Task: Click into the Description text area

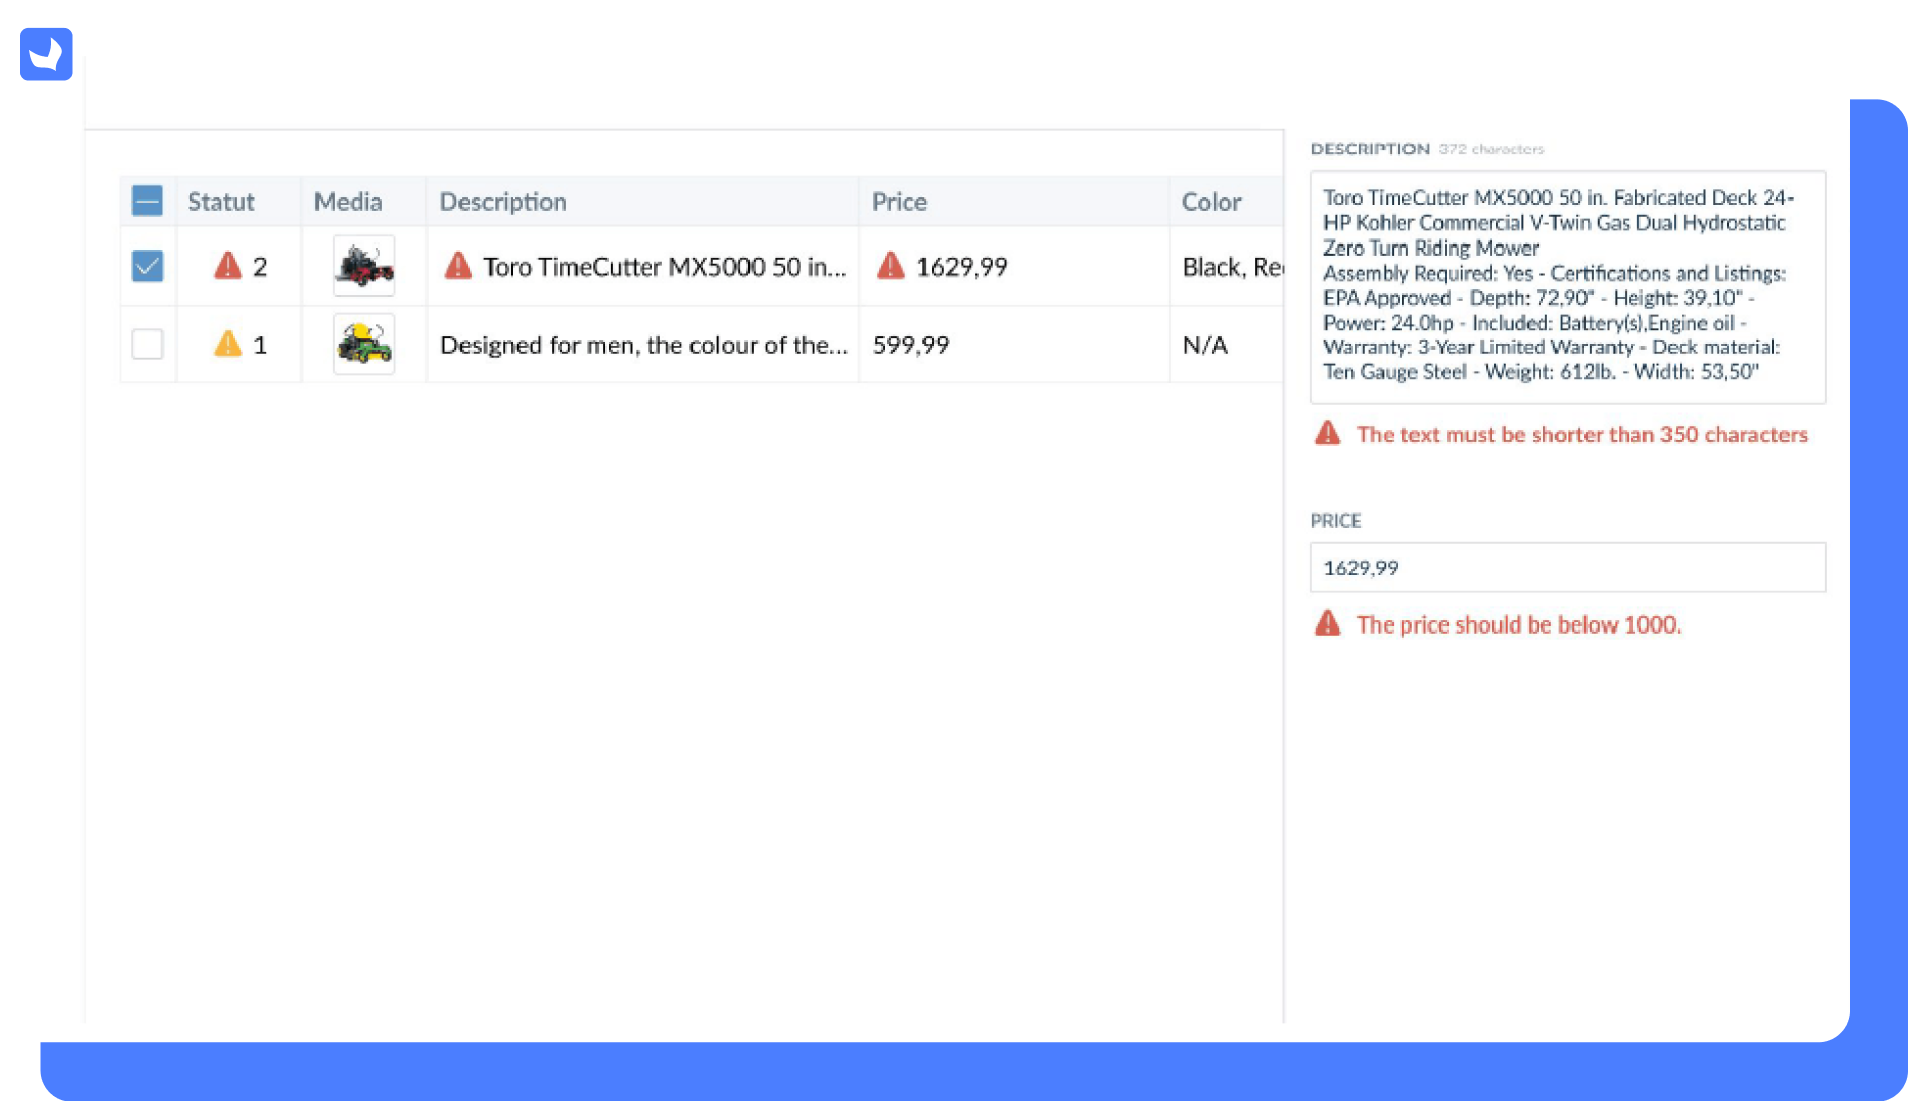Action: [1567, 287]
